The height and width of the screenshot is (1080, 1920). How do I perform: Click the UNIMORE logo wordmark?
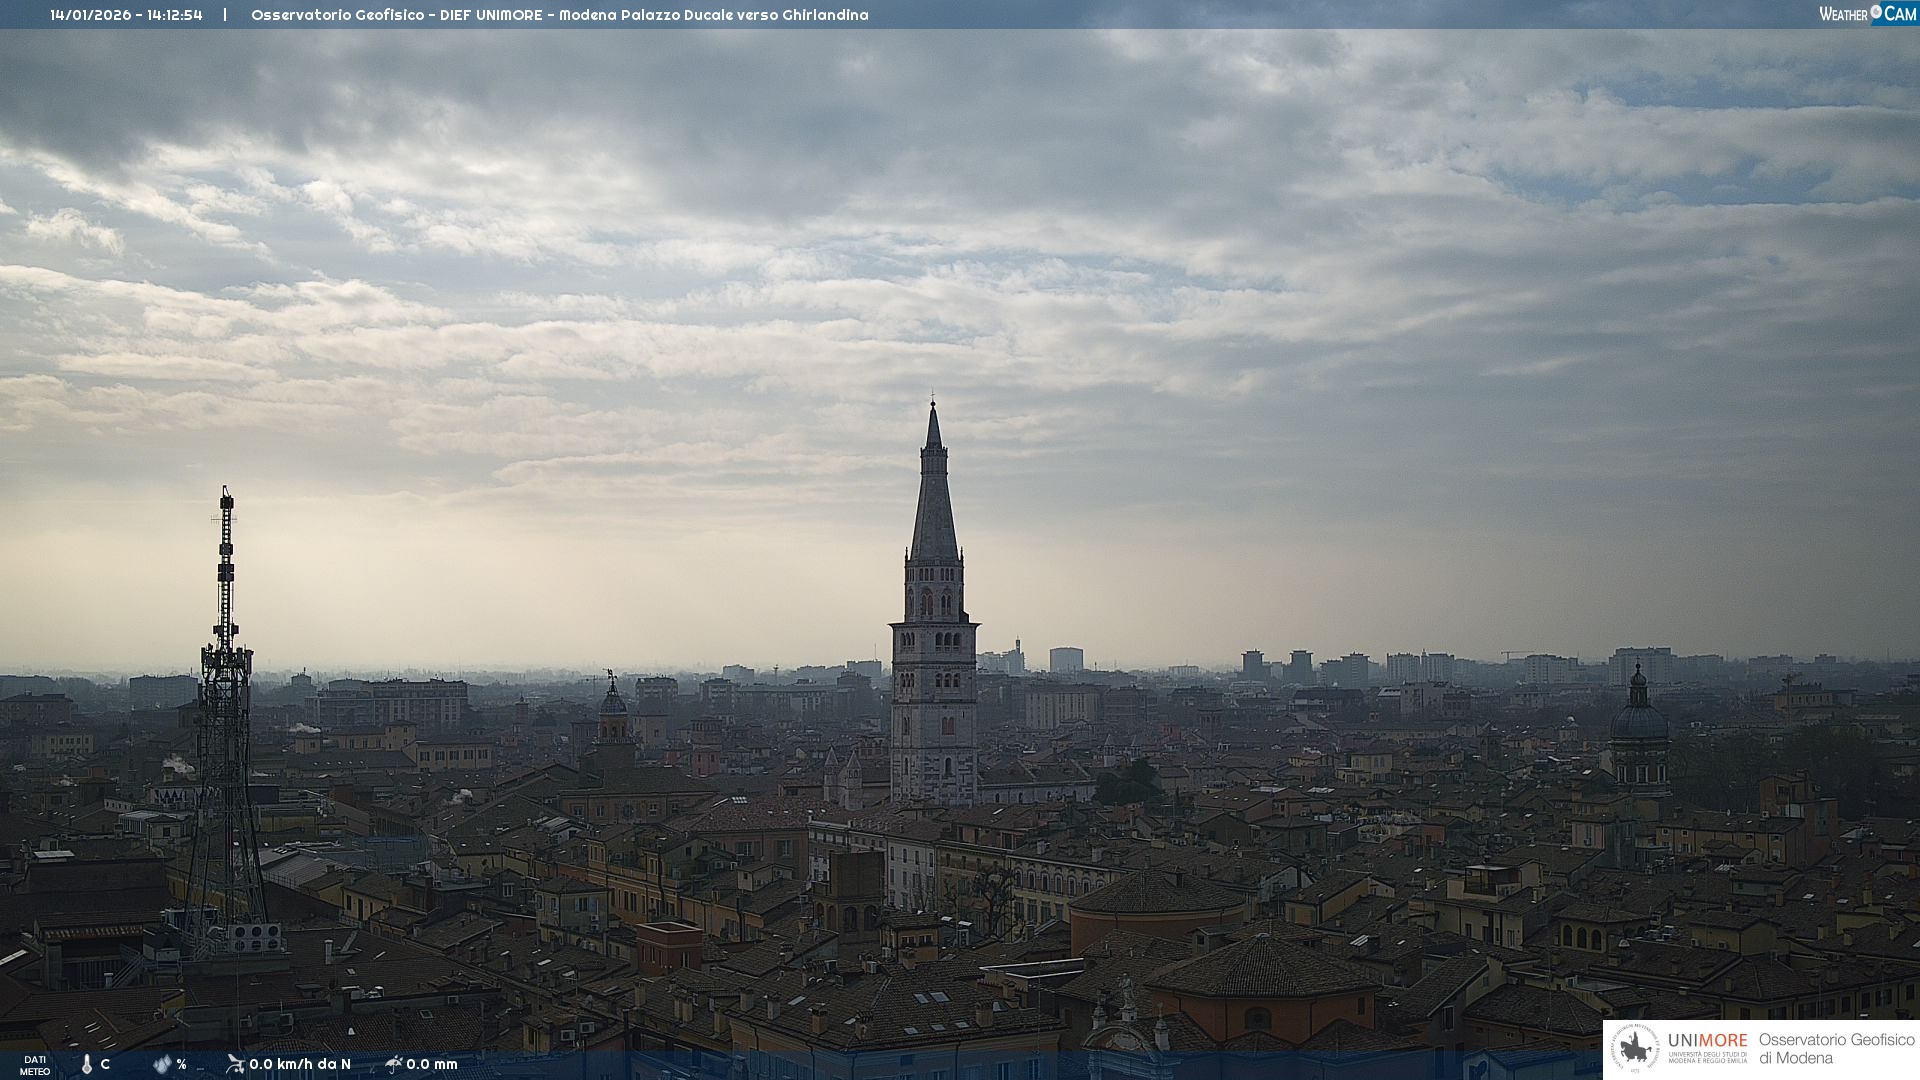coord(1707,1041)
